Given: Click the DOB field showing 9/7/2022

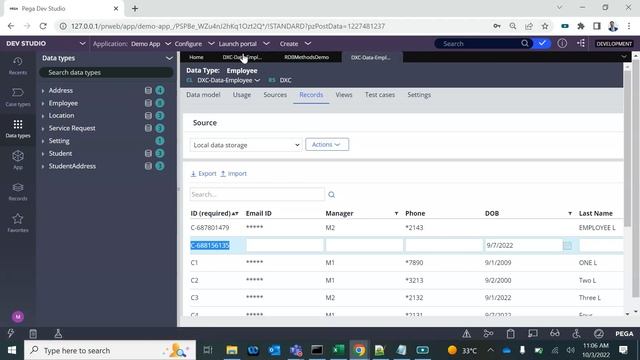Looking at the screenshot, I should (524, 245).
